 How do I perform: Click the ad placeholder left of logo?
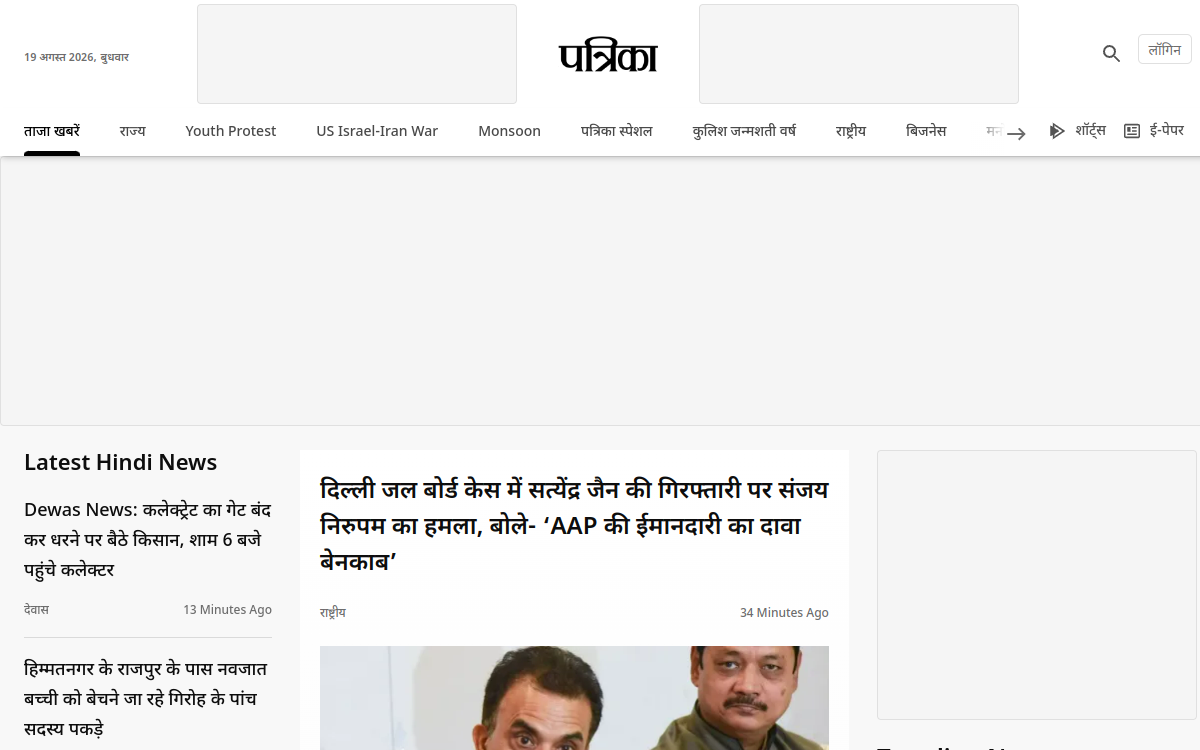[357, 54]
